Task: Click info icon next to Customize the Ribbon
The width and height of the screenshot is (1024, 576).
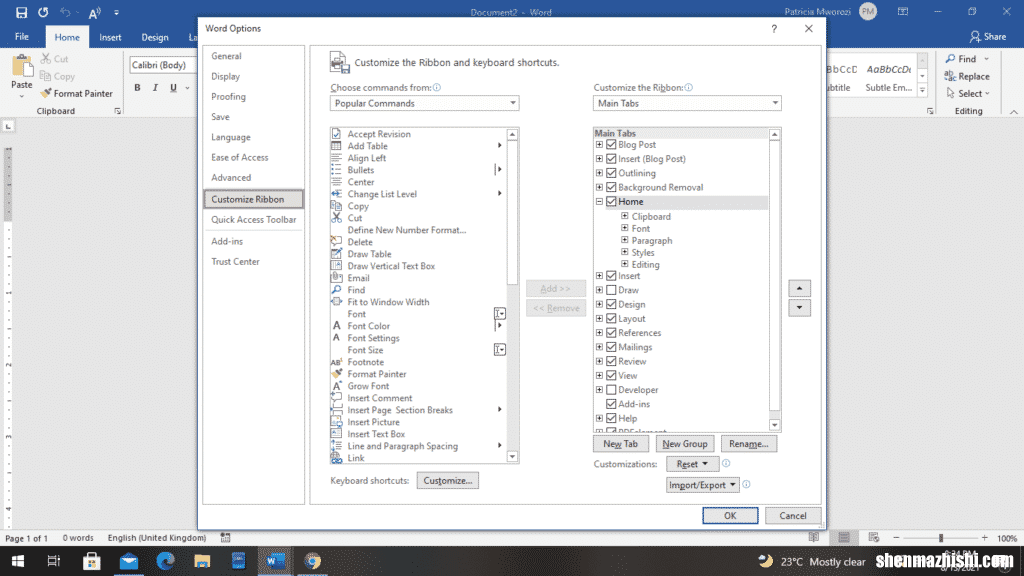Action: (688, 88)
